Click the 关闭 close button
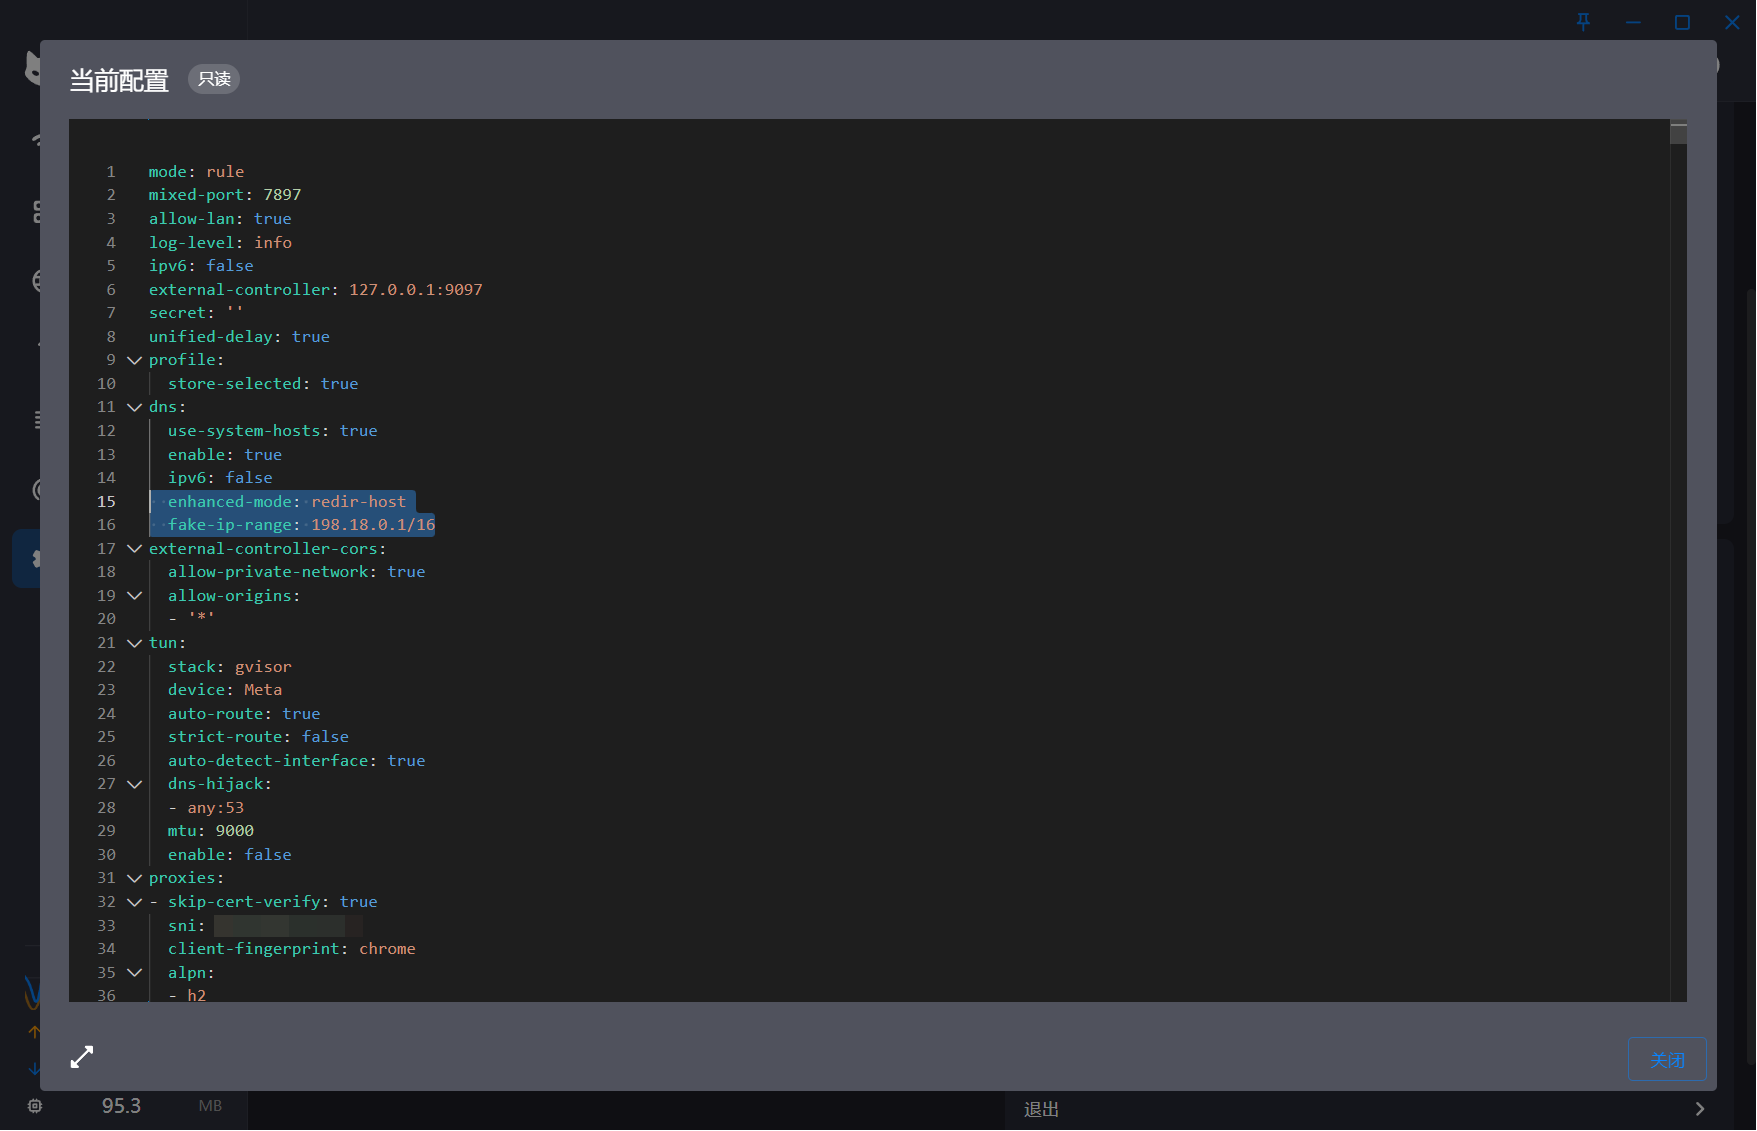Screen dimensions: 1757x1131 (1667, 1059)
